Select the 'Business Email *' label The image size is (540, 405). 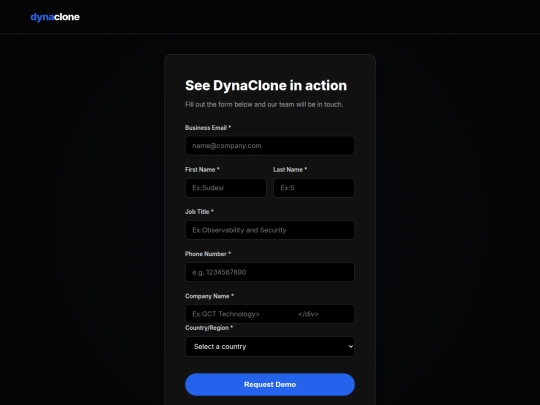pos(208,128)
